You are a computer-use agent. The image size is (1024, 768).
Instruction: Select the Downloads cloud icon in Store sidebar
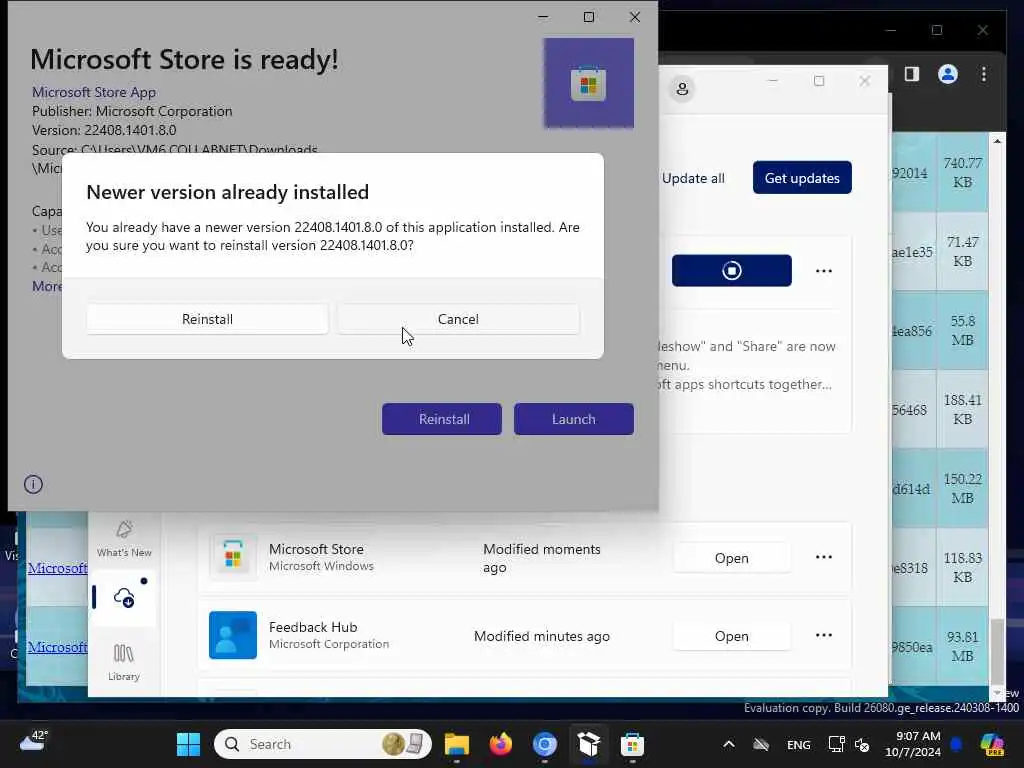tap(124, 597)
